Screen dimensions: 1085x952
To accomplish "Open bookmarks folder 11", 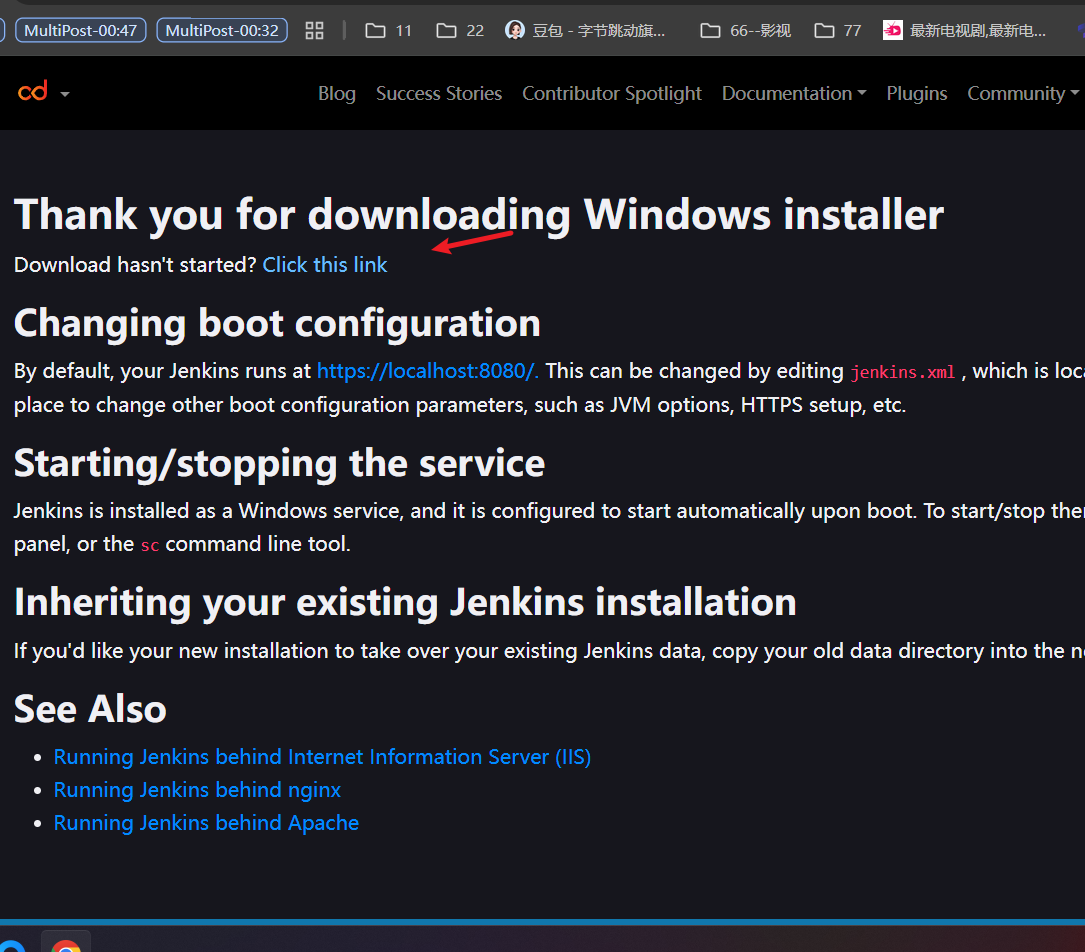I will coord(387,30).
